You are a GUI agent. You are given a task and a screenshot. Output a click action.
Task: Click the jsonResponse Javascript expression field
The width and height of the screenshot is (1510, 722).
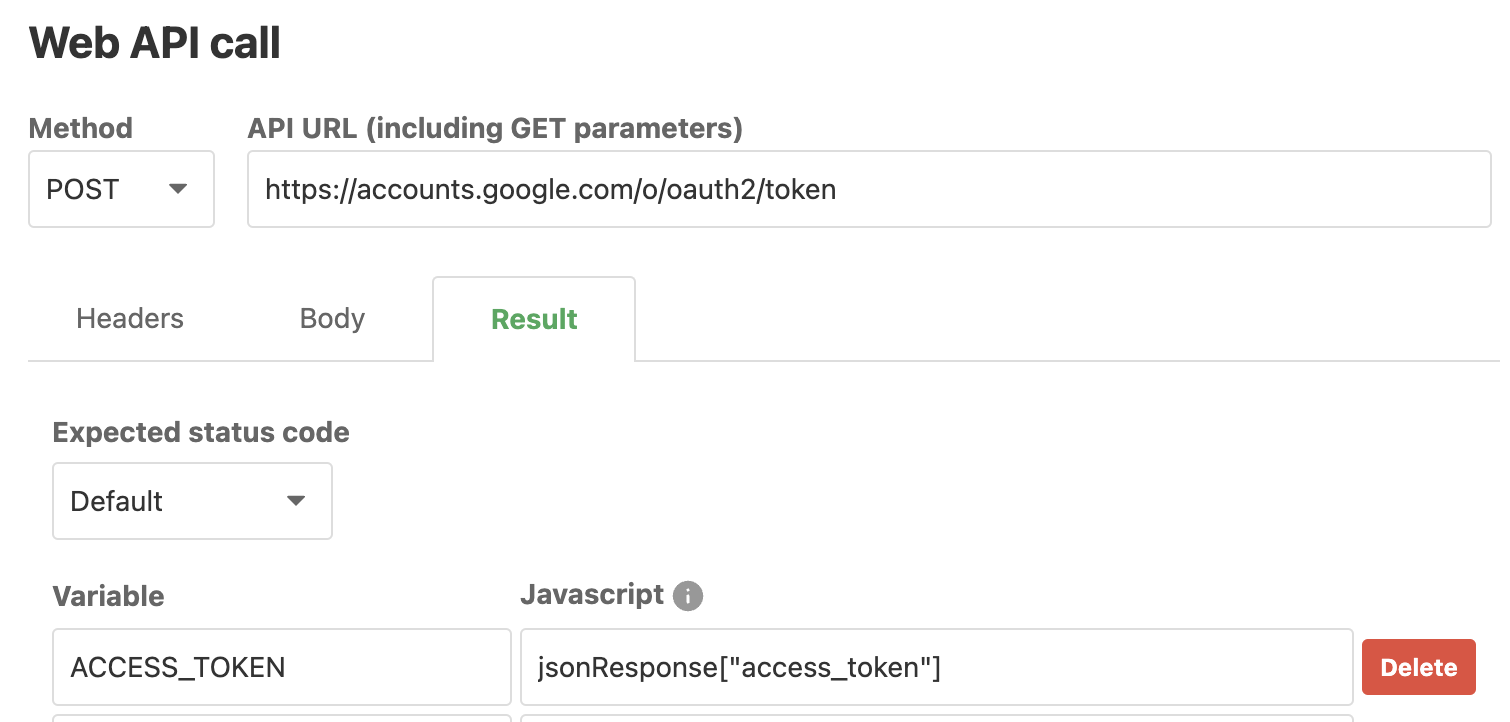point(936,666)
